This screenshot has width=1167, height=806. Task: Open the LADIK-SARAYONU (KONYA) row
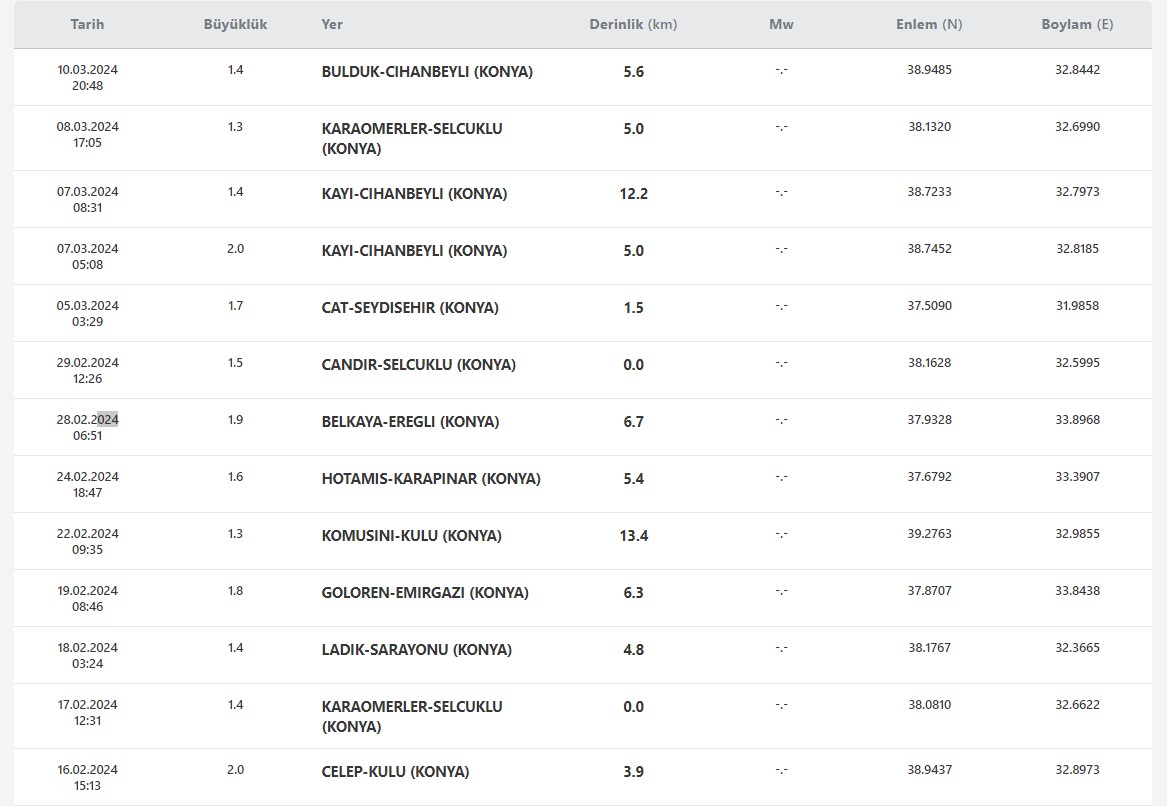pos(583,656)
